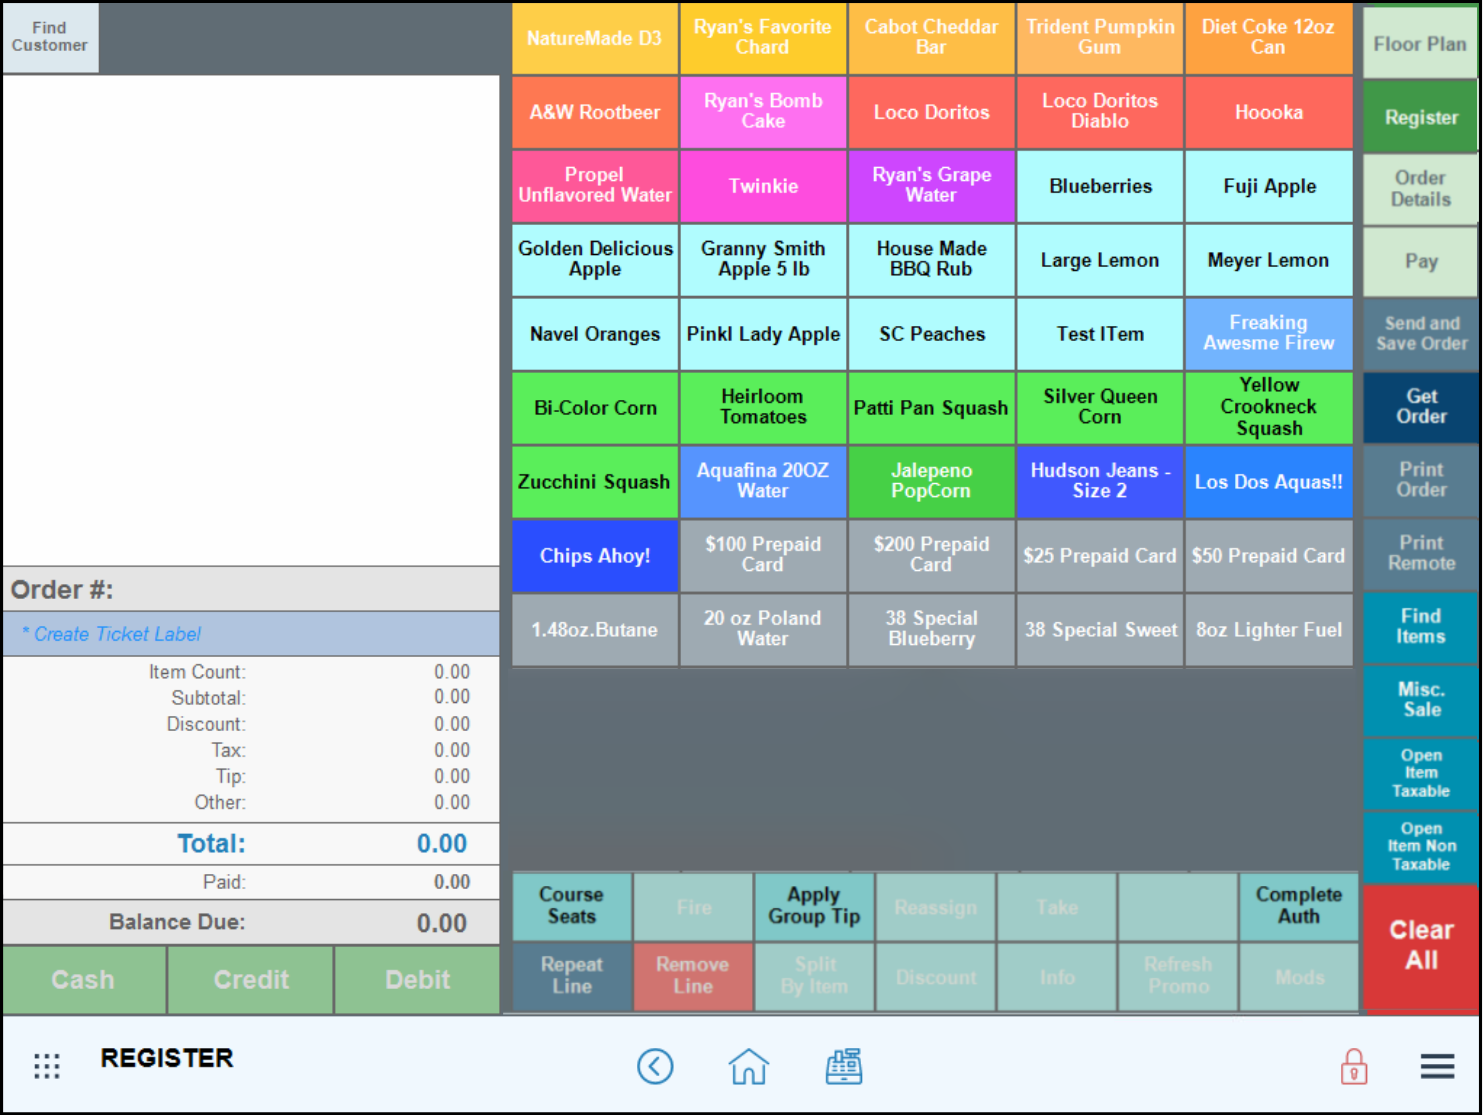Add the $25 Prepaid Card
This screenshot has width=1484, height=1118.
pos(1099,556)
